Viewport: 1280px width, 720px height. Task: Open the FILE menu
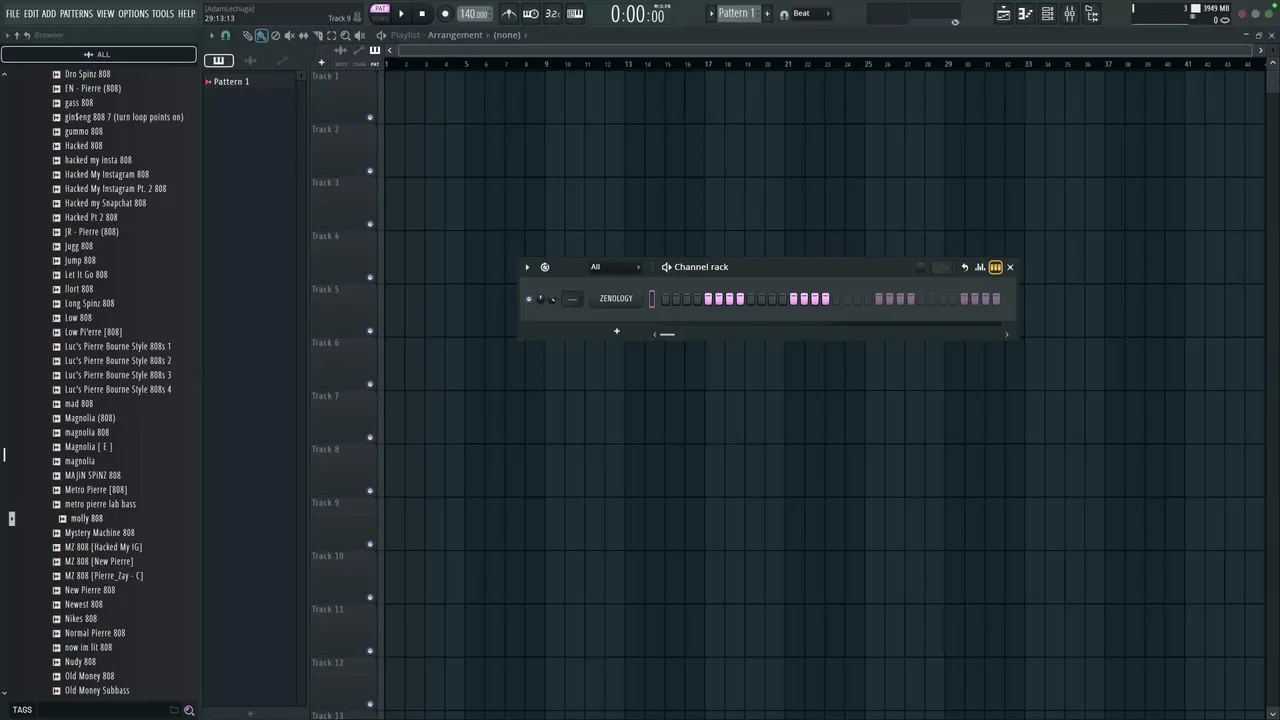12,14
